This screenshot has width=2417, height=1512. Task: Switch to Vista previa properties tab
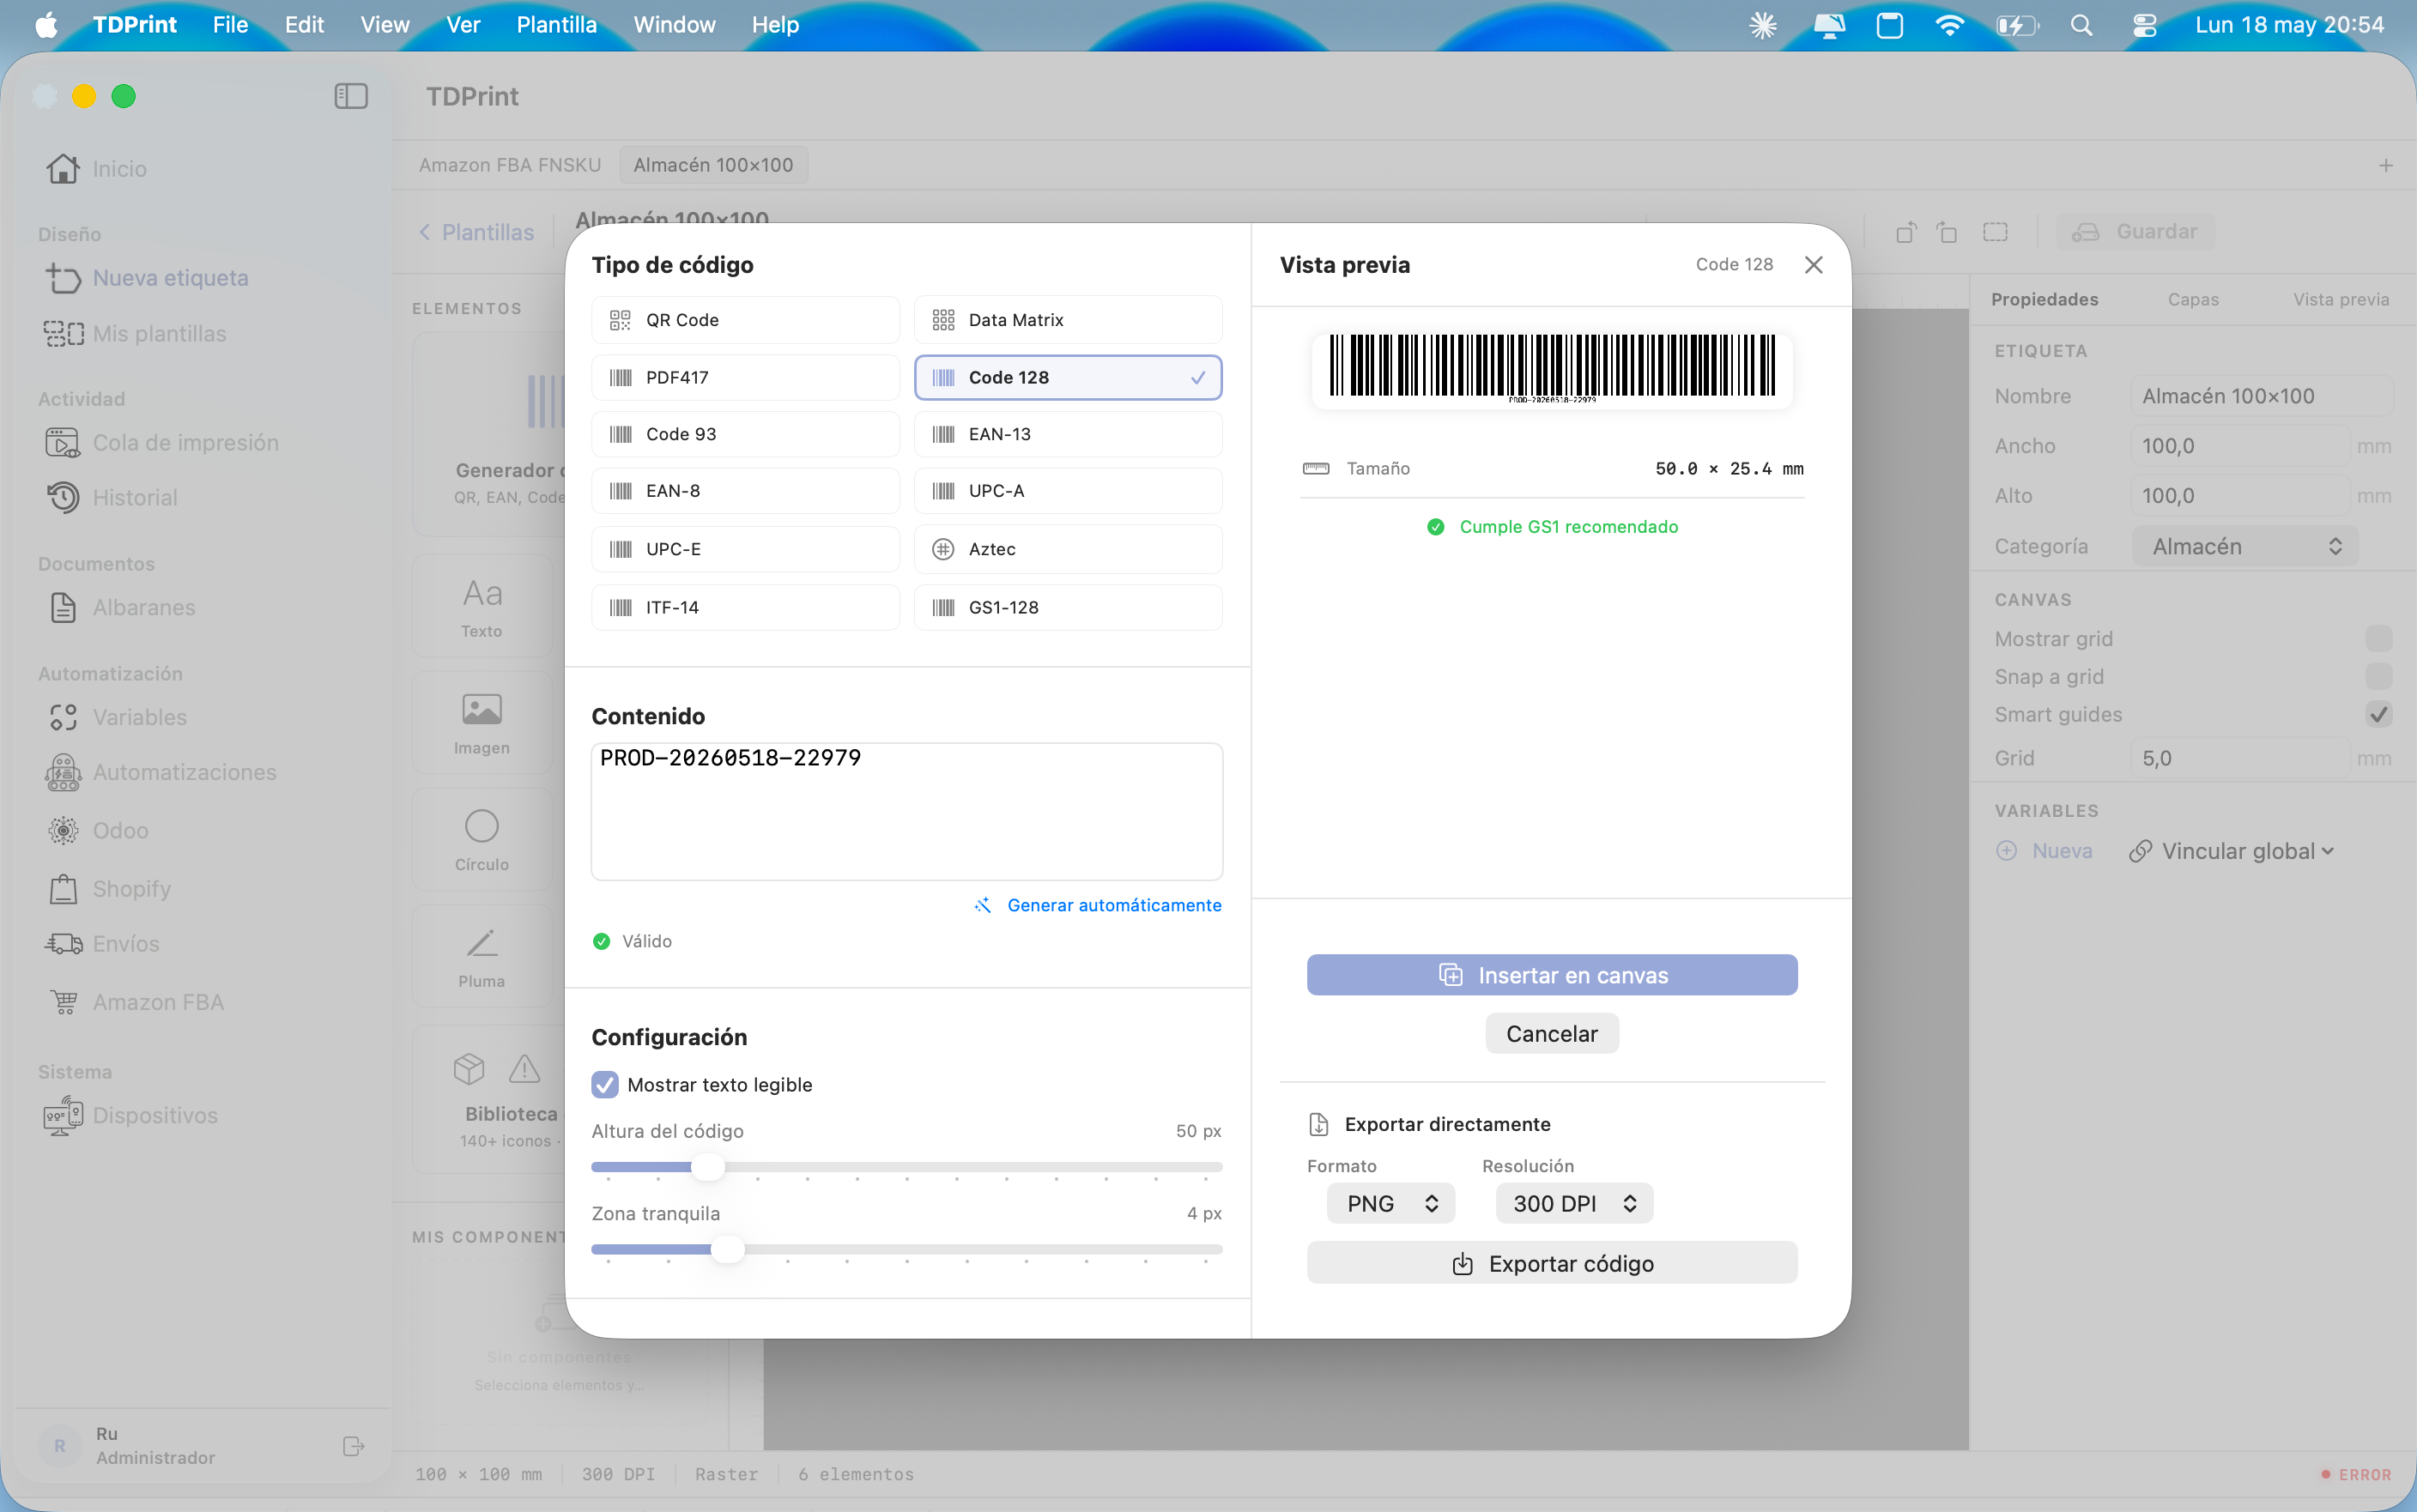pyautogui.click(x=2340, y=299)
